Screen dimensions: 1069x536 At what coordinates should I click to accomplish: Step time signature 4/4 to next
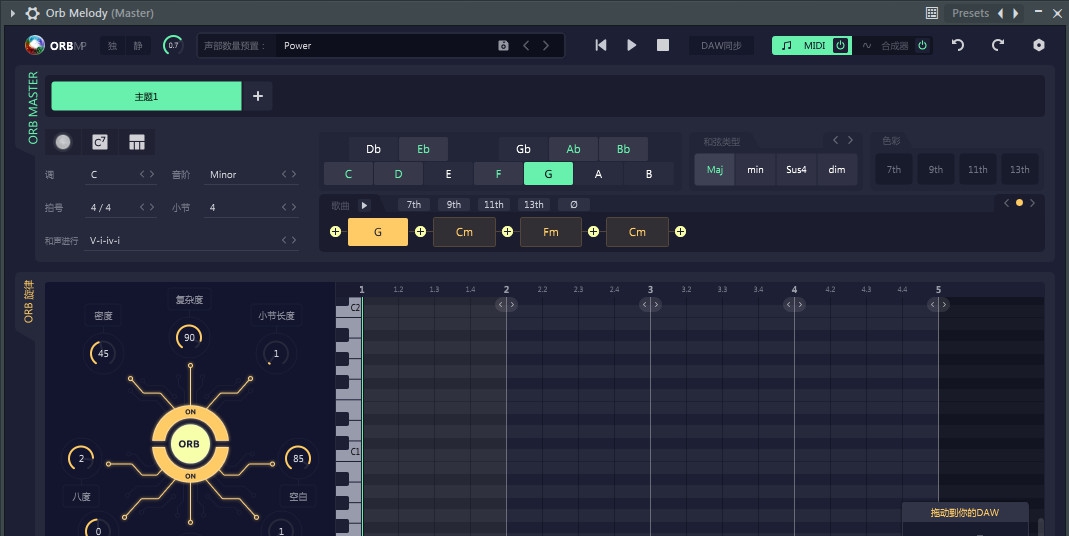click(151, 207)
